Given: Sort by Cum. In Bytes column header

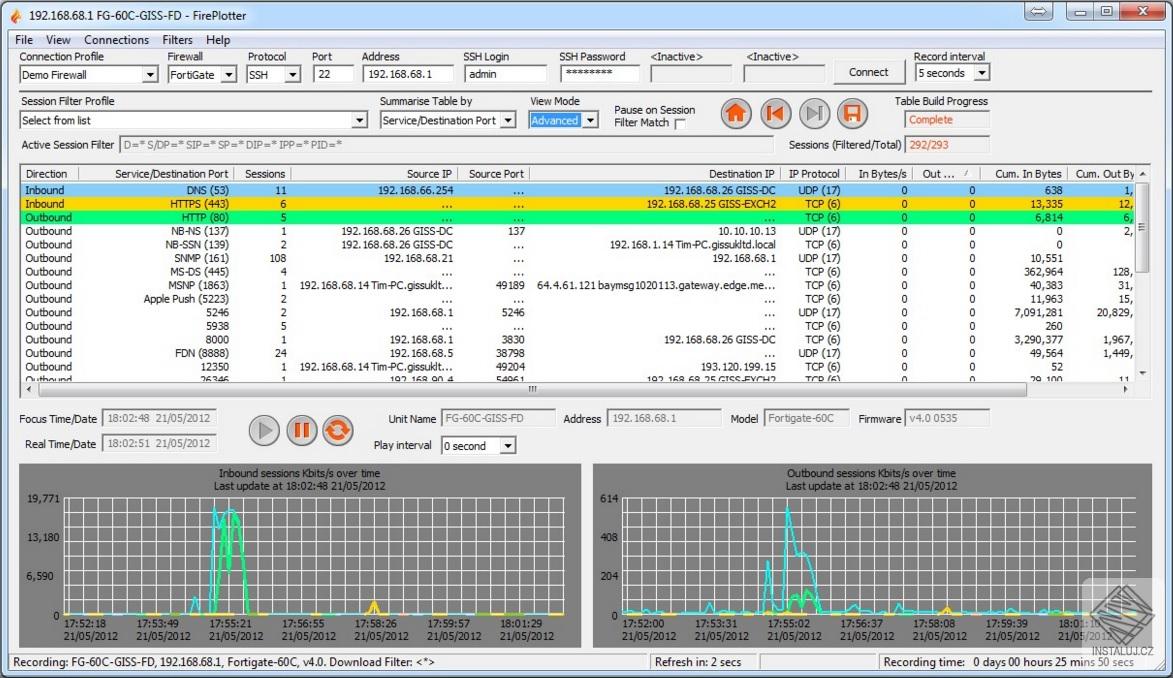Looking at the screenshot, I should pyautogui.click(x=1023, y=174).
